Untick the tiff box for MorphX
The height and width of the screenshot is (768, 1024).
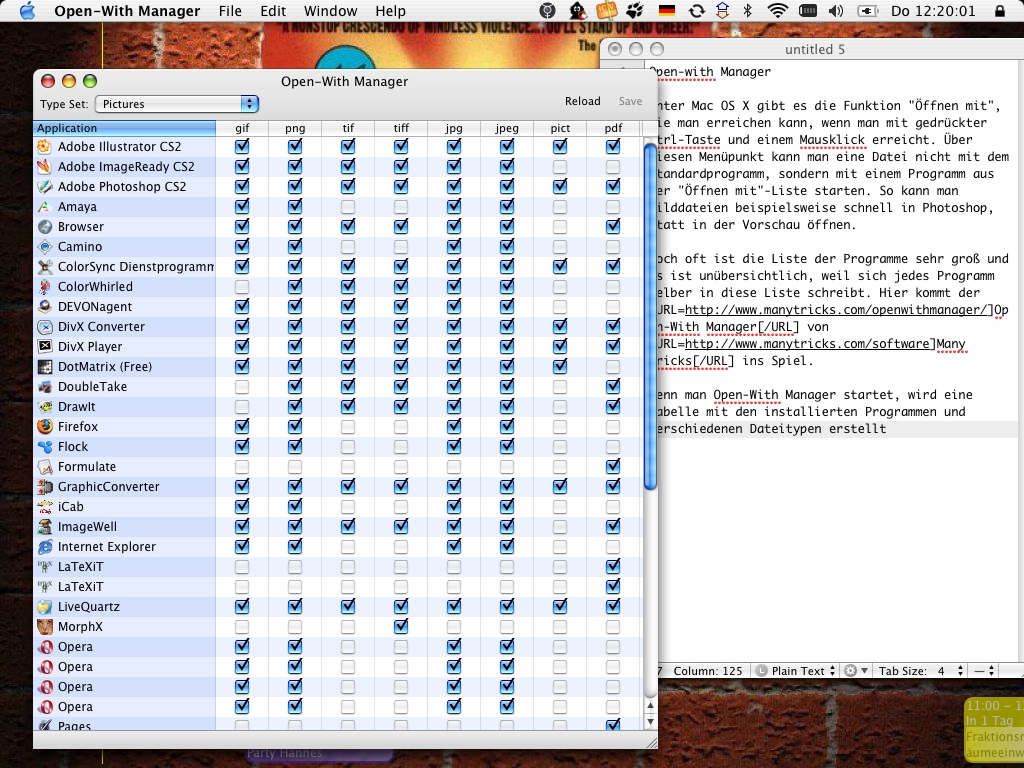[401, 626]
